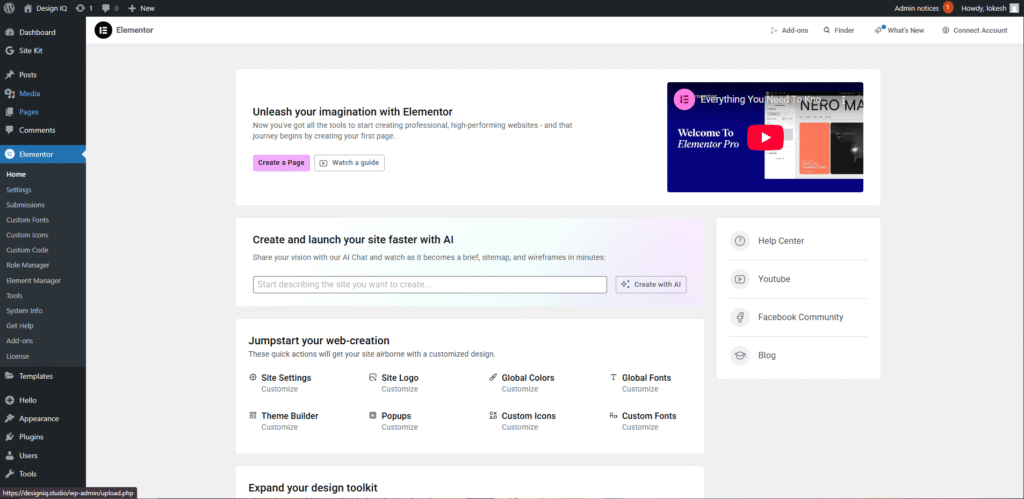Click Connect Account
Image resolution: width=1024 pixels, height=499 pixels.
click(x=974, y=30)
